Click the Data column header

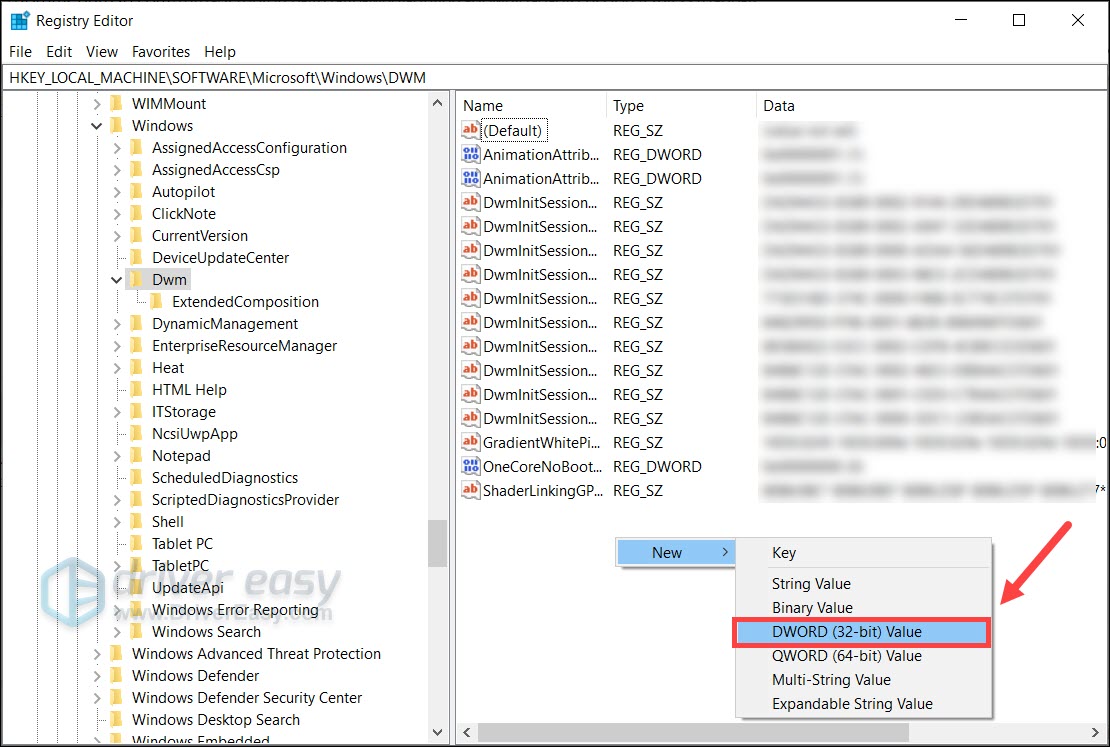tap(931, 106)
